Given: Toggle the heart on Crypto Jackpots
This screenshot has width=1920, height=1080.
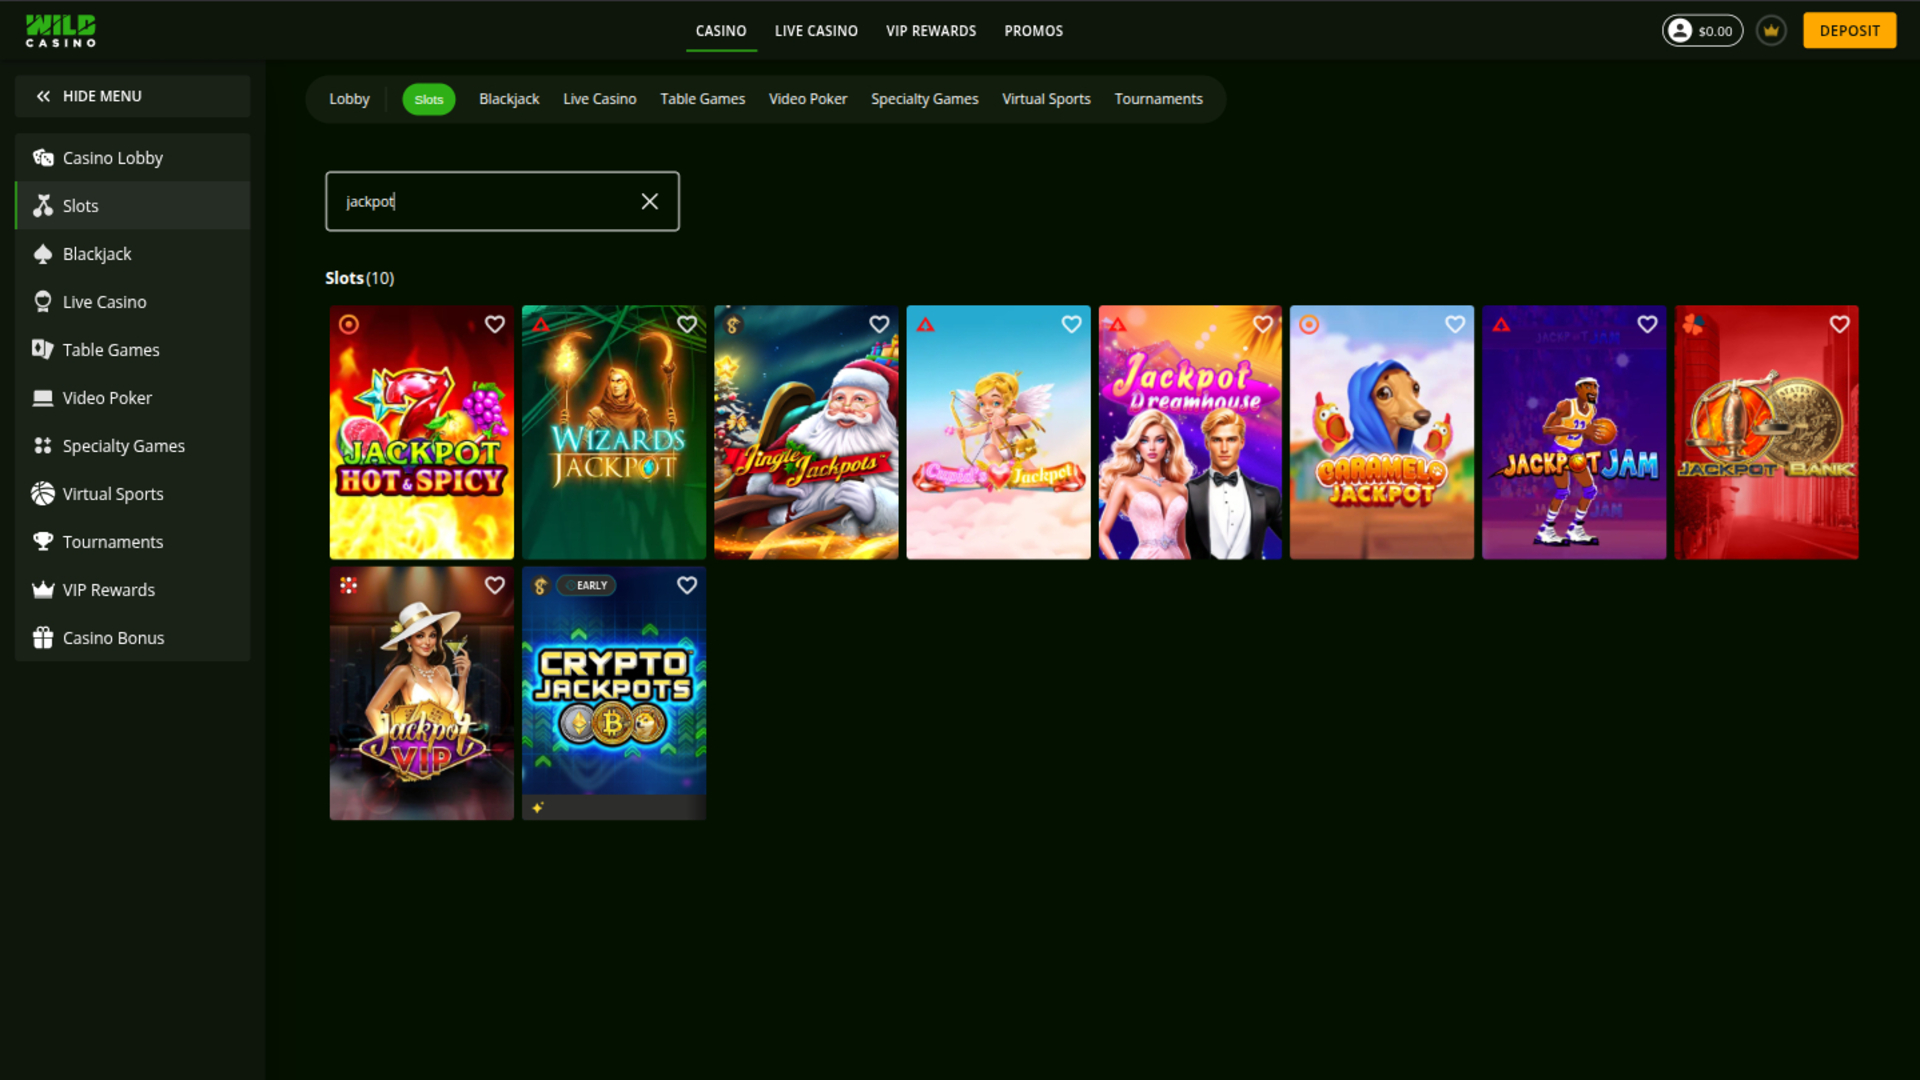Looking at the screenshot, I should (x=686, y=585).
